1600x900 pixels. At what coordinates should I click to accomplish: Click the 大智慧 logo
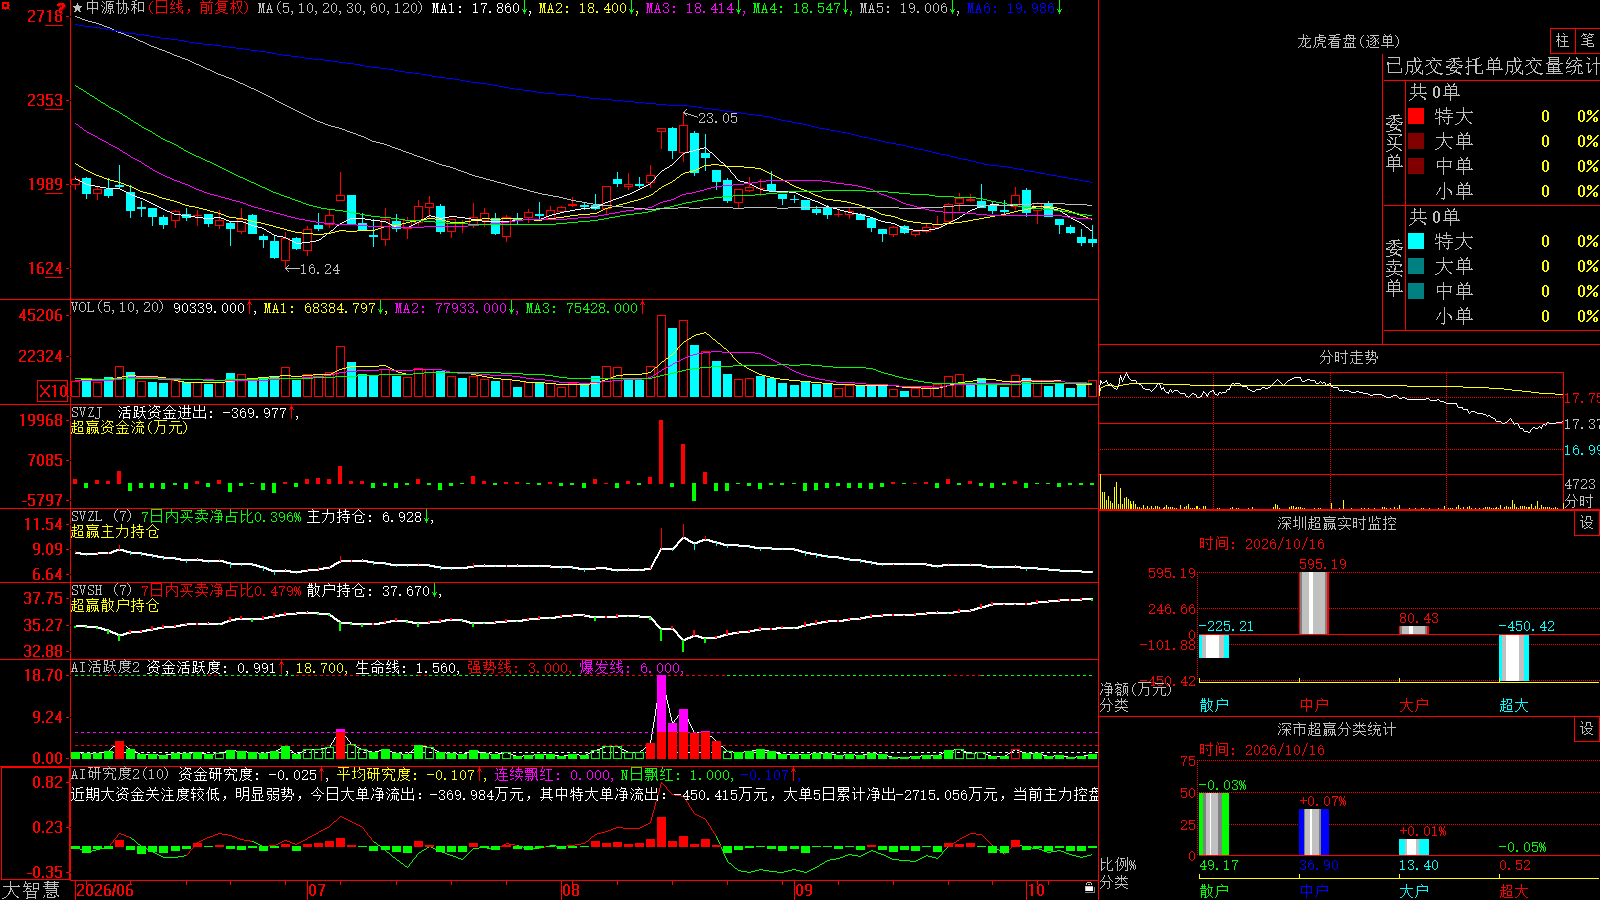click(x=31, y=889)
